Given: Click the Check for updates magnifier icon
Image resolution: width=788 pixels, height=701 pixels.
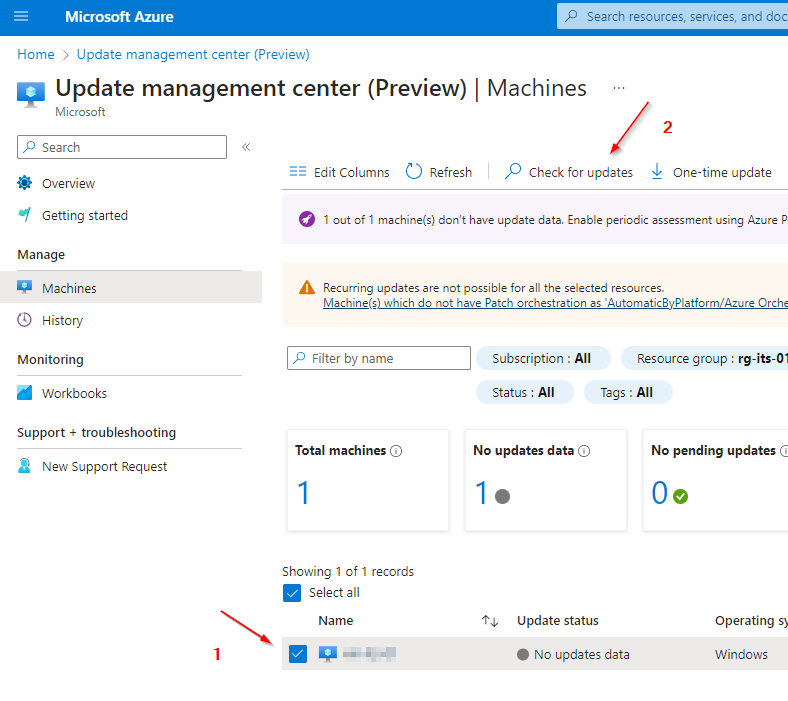Looking at the screenshot, I should coord(513,171).
